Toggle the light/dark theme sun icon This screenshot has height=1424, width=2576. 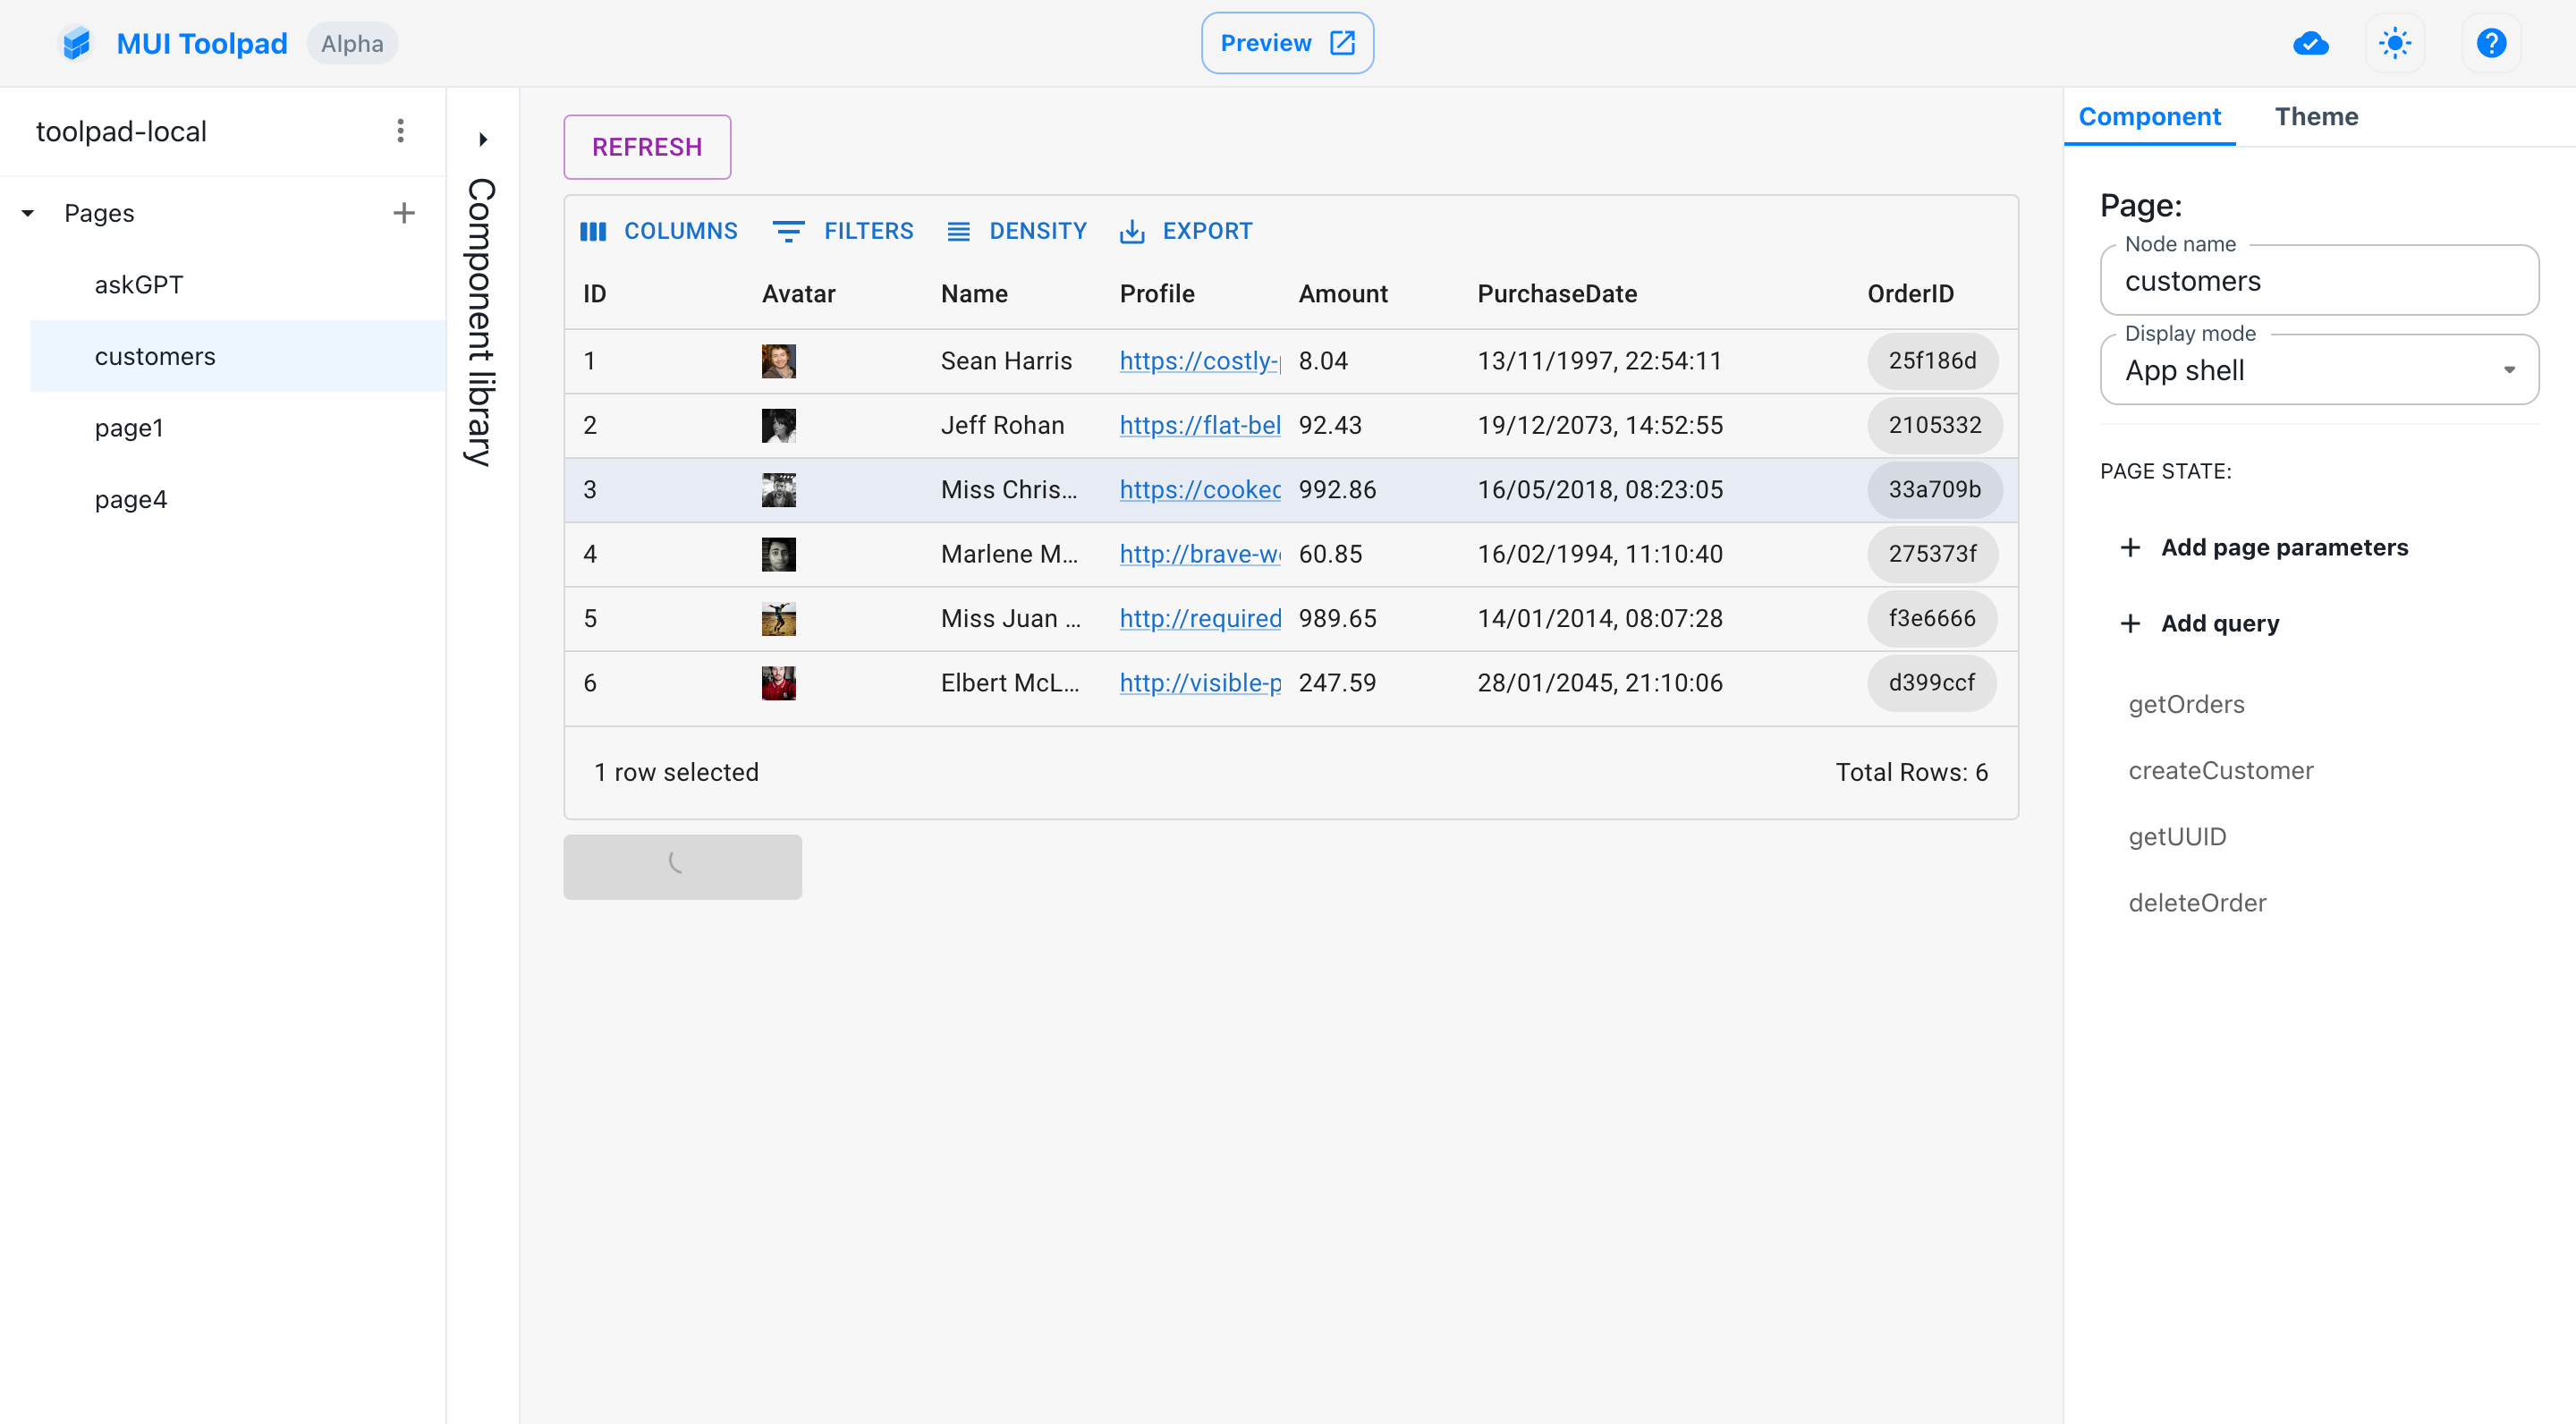pos(2395,43)
